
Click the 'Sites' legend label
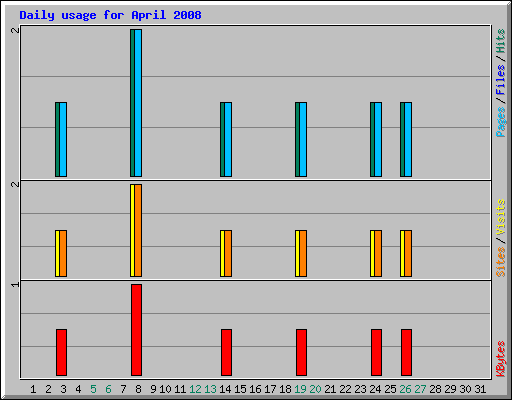500,262
